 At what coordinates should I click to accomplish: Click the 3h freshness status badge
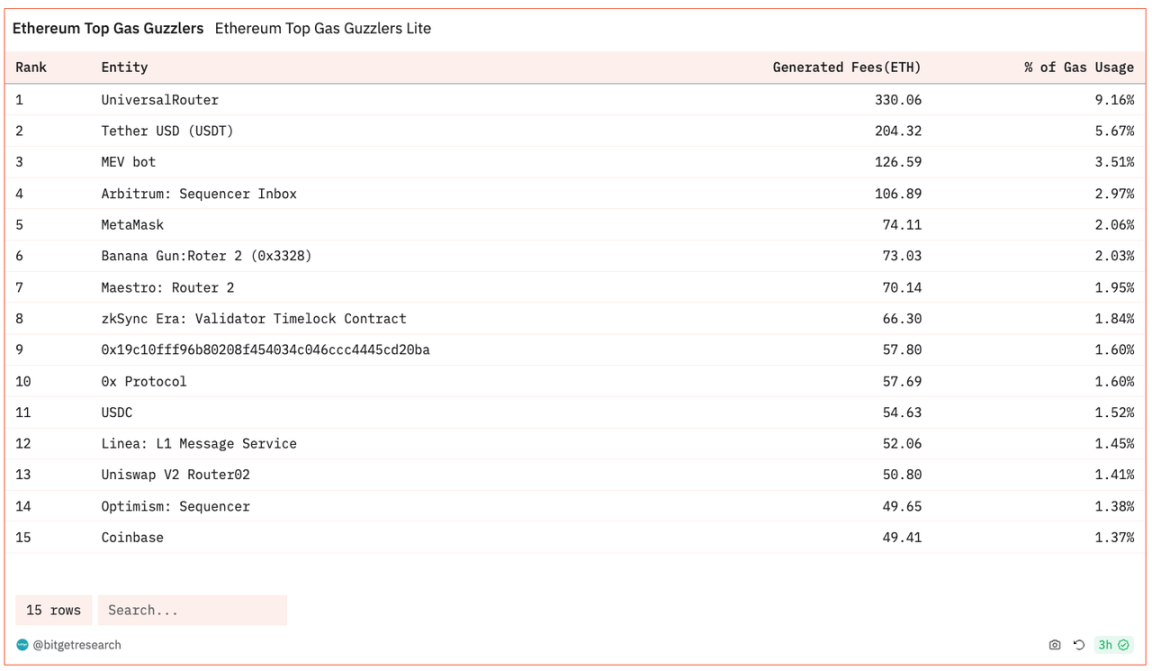point(1113,645)
